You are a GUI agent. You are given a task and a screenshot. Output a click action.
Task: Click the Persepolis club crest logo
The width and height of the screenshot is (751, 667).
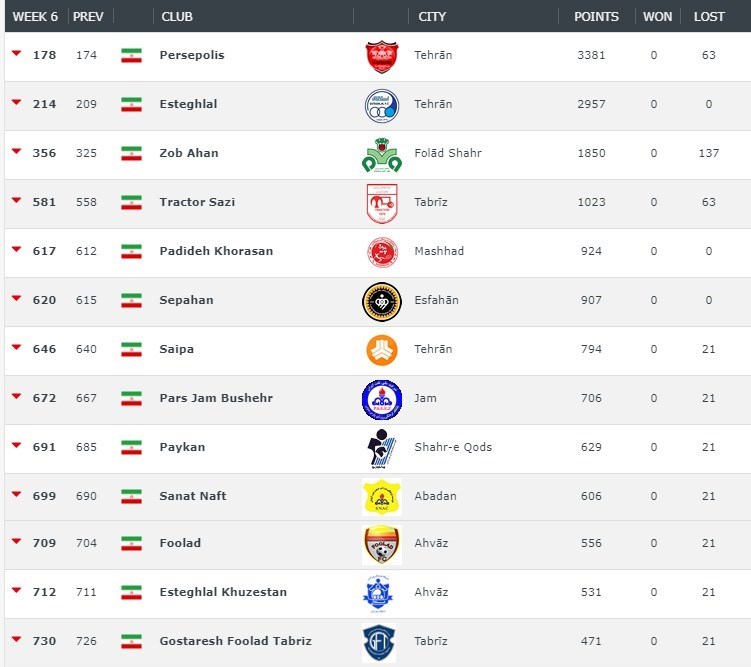381,57
